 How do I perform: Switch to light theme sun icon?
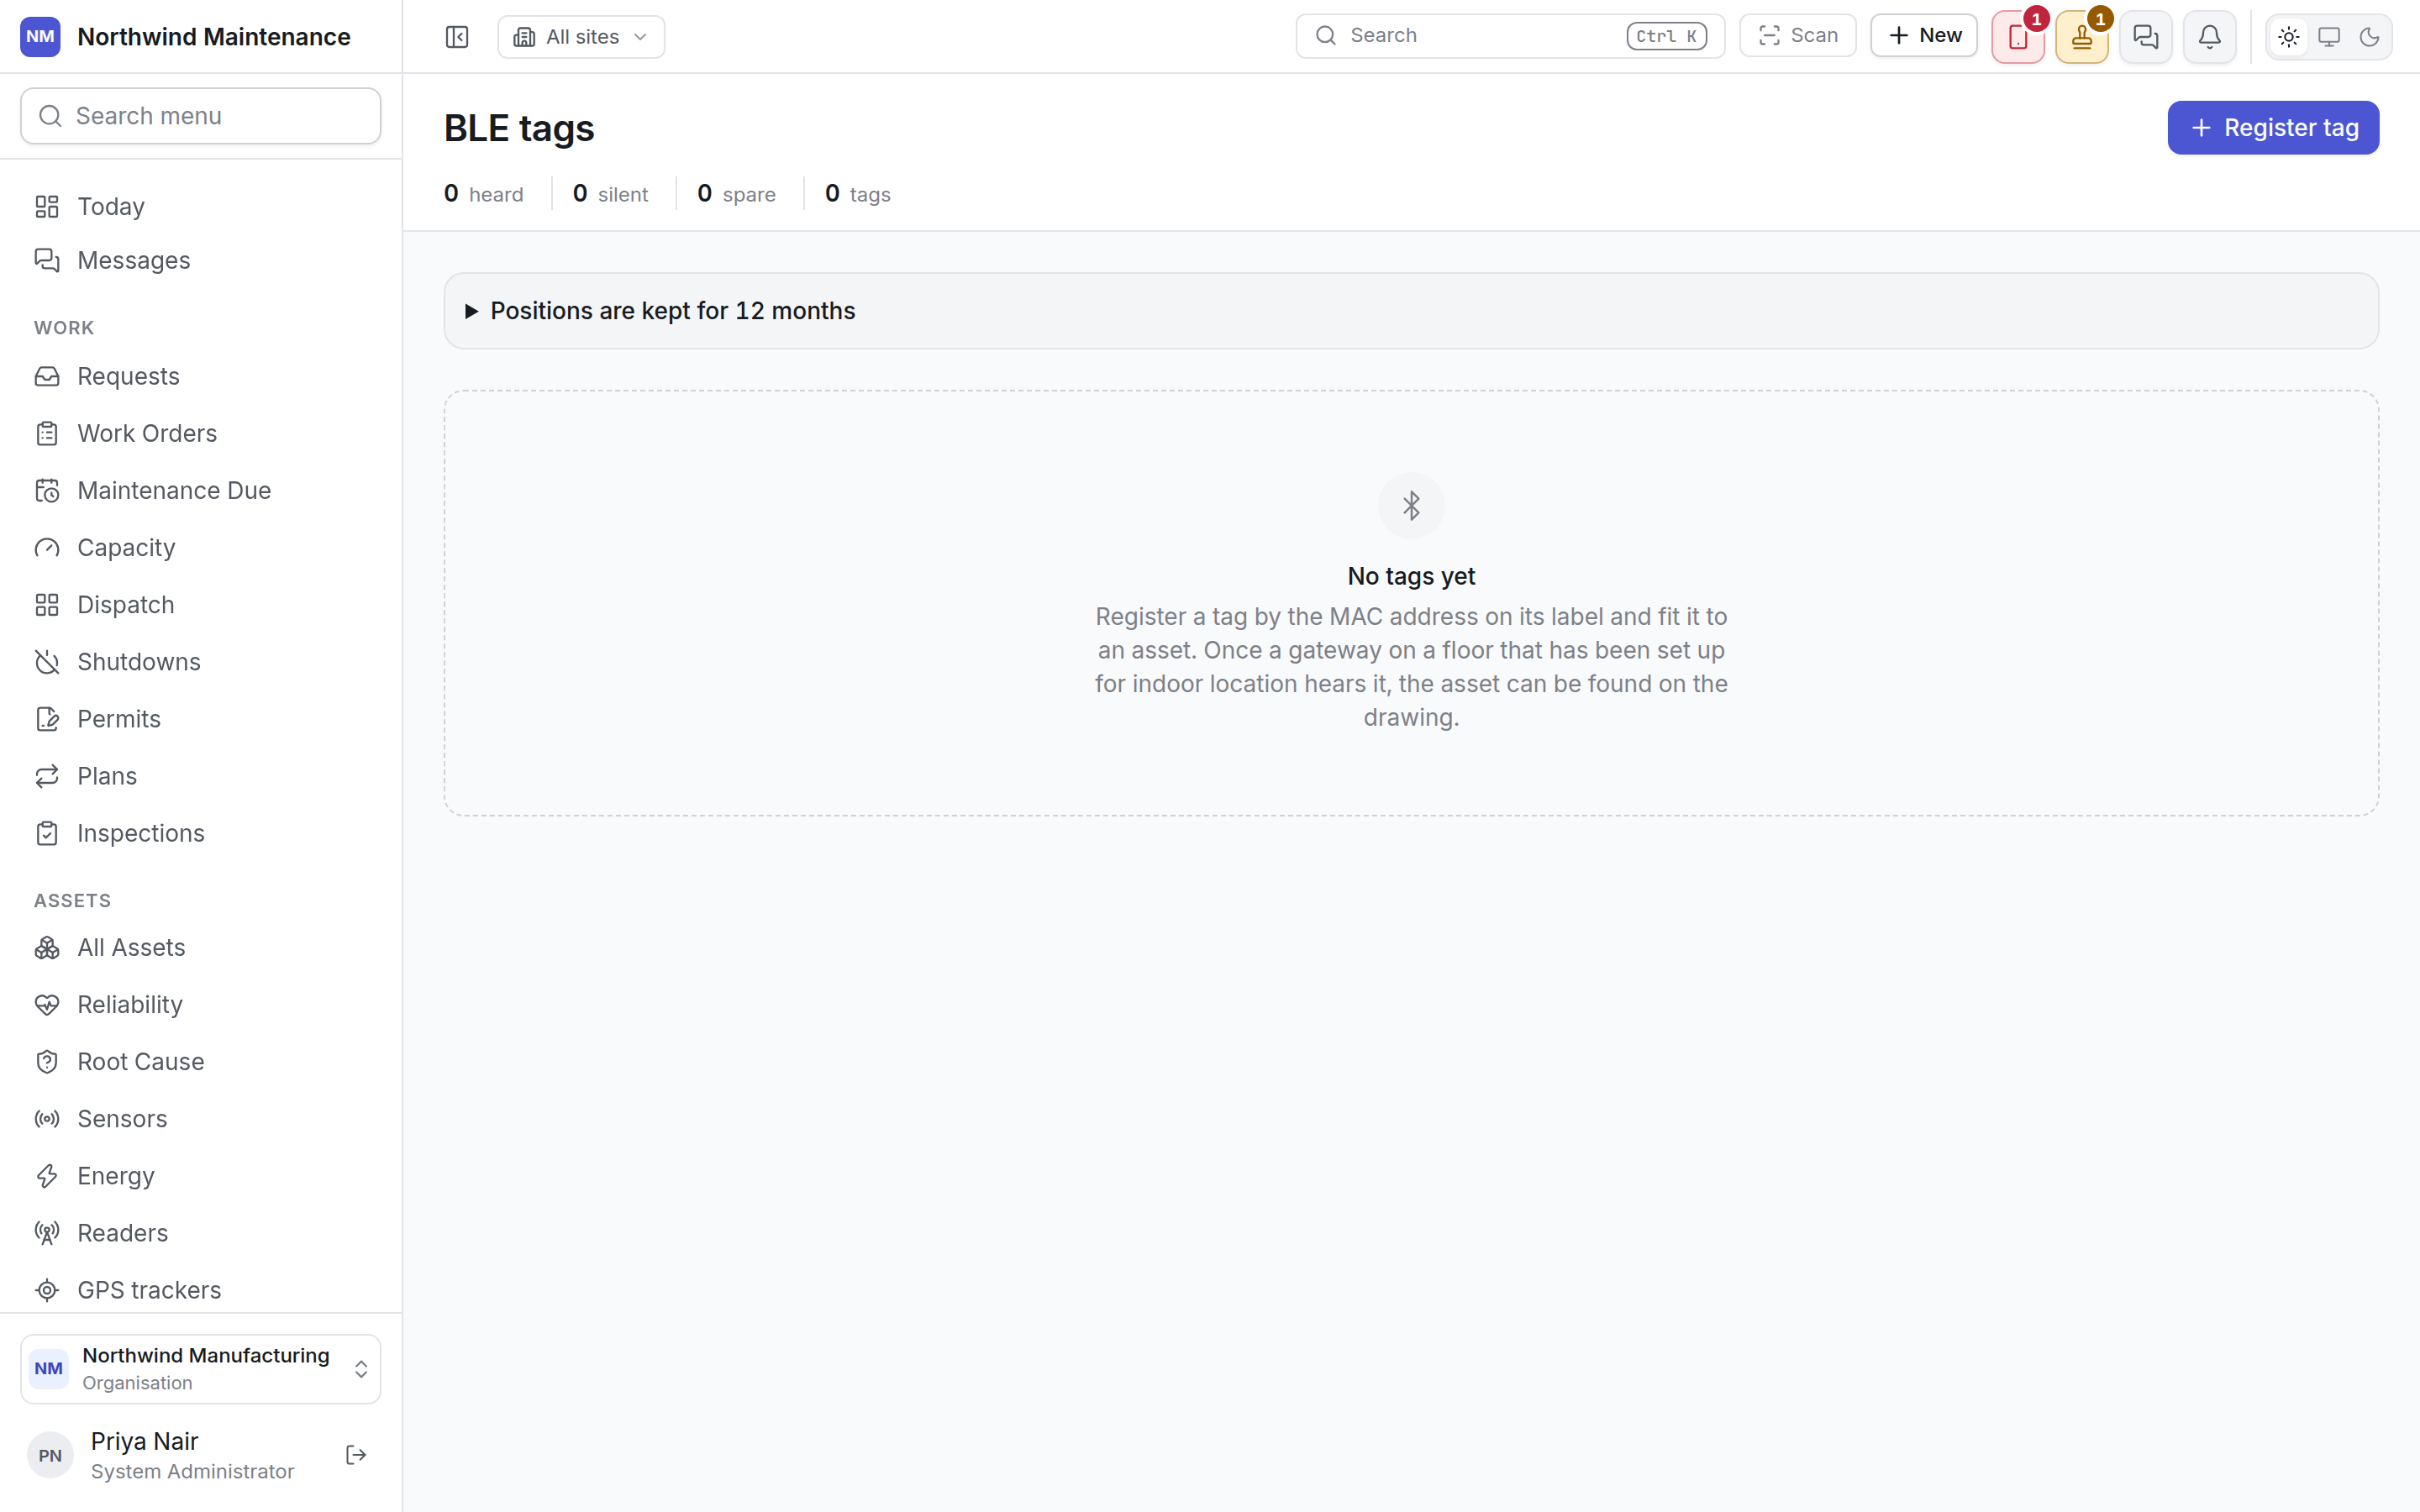coord(2289,37)
